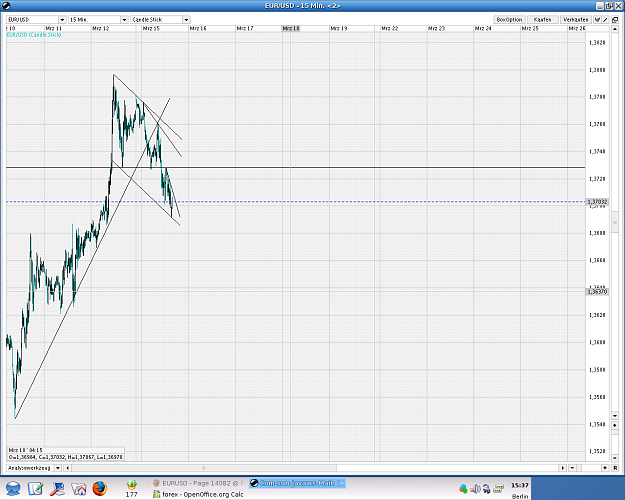Image resolution: width=625 pixels, height=500 pixels.
Task: Click the download indicator showing 177
Action: [132, 489]
